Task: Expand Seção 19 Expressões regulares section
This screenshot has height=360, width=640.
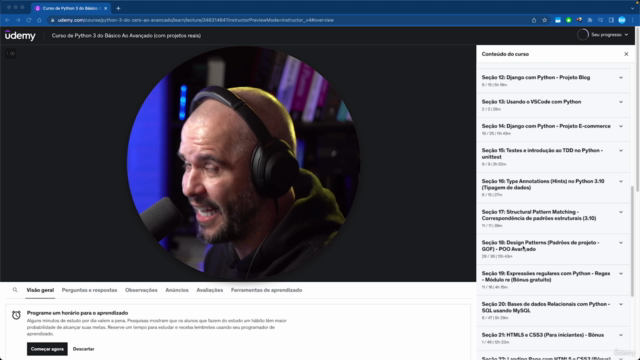Action: pyautogui.click(x=621, y=273)
